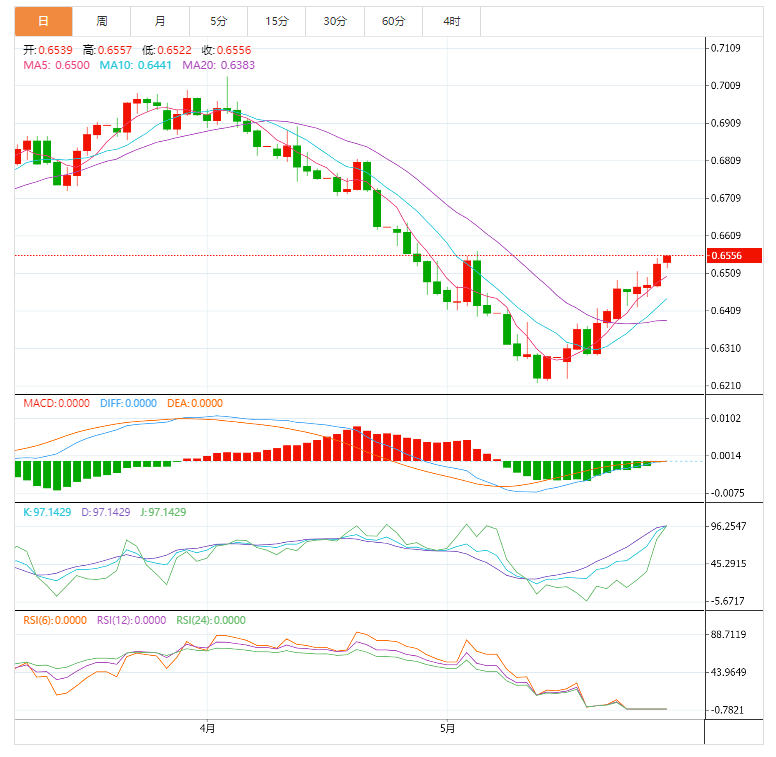Click the 88.7119 RSI axis value

coord(728,634)
